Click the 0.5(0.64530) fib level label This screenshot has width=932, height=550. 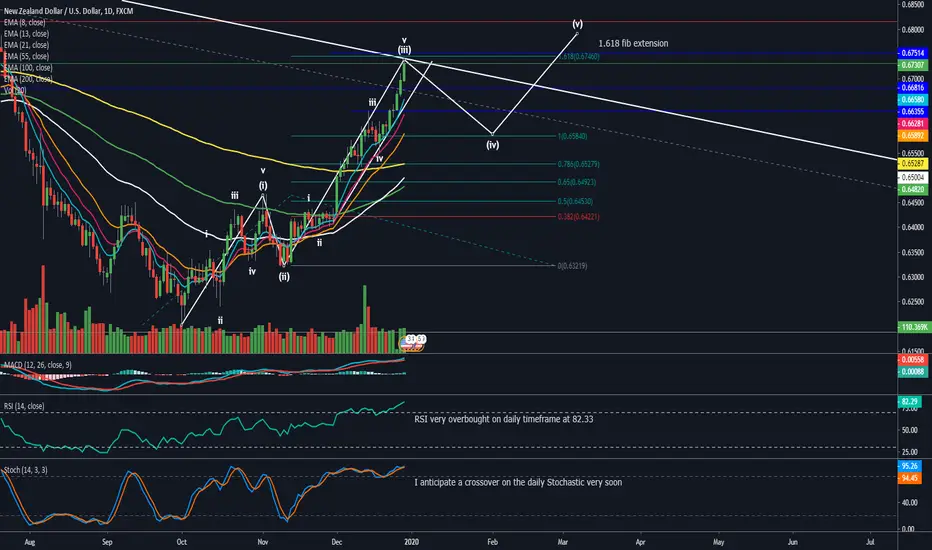point(575,202)
